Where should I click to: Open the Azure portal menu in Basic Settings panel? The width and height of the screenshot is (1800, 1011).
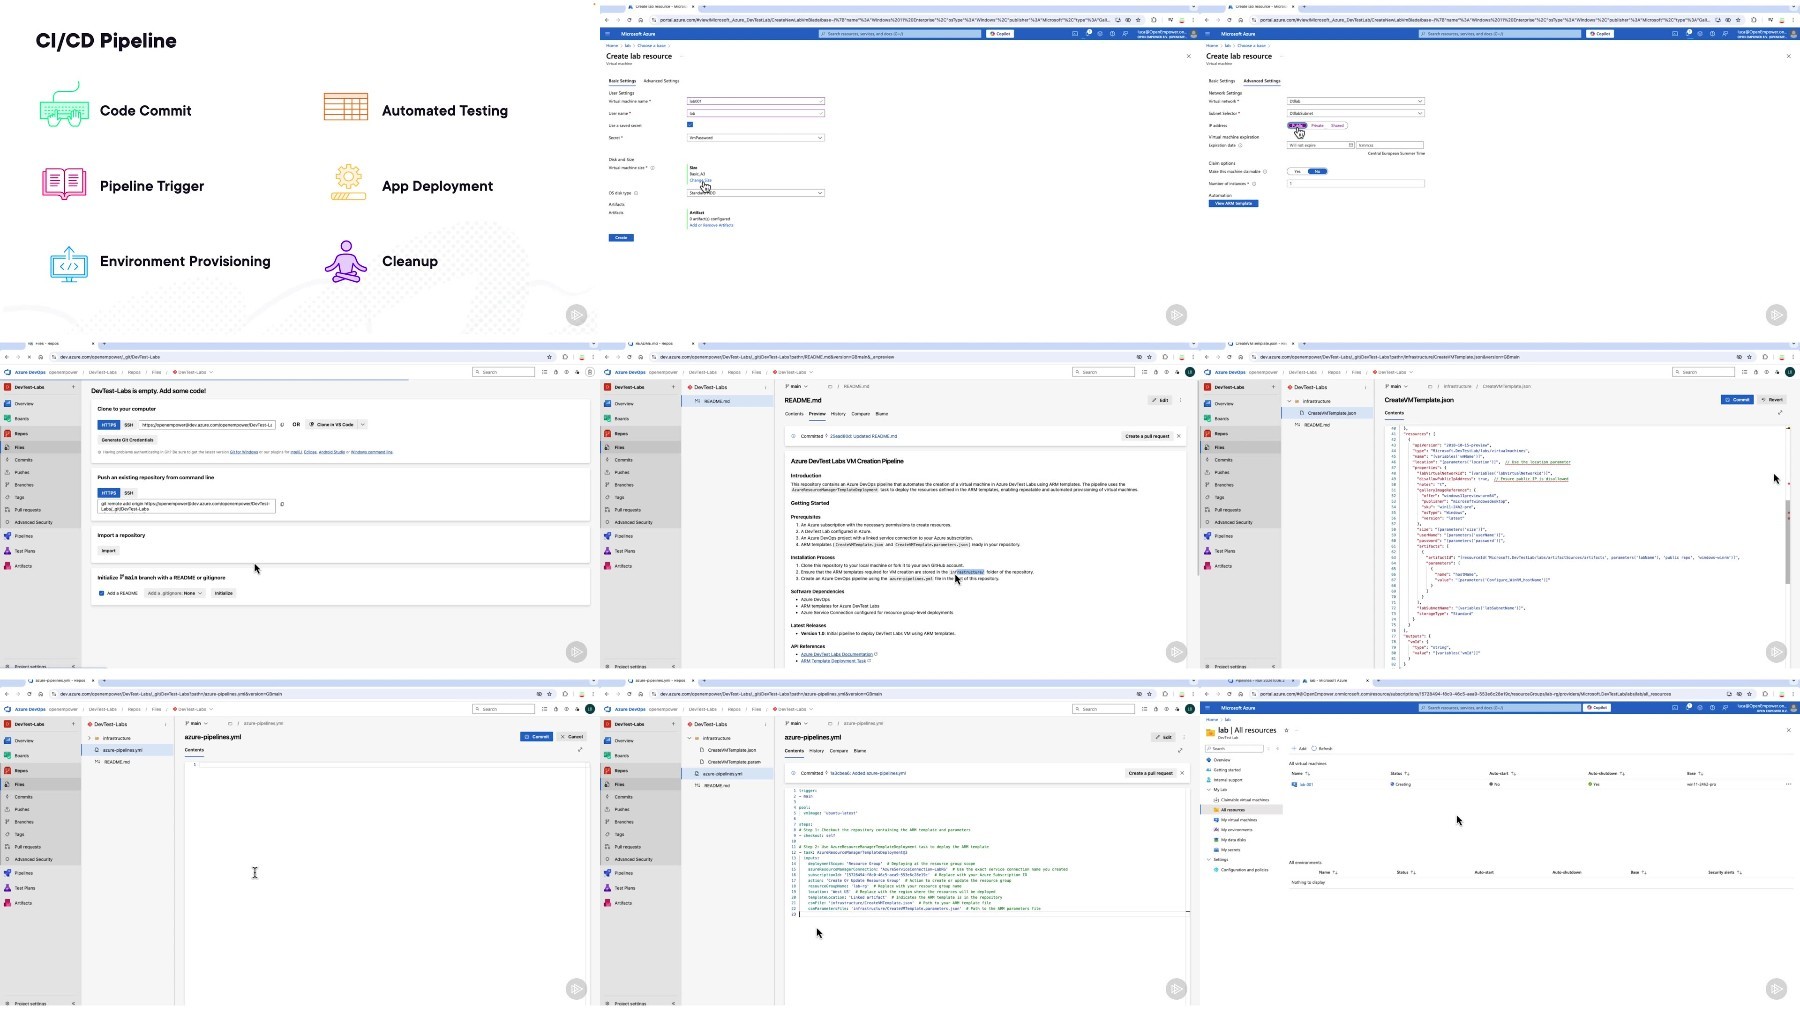(607, 33)
